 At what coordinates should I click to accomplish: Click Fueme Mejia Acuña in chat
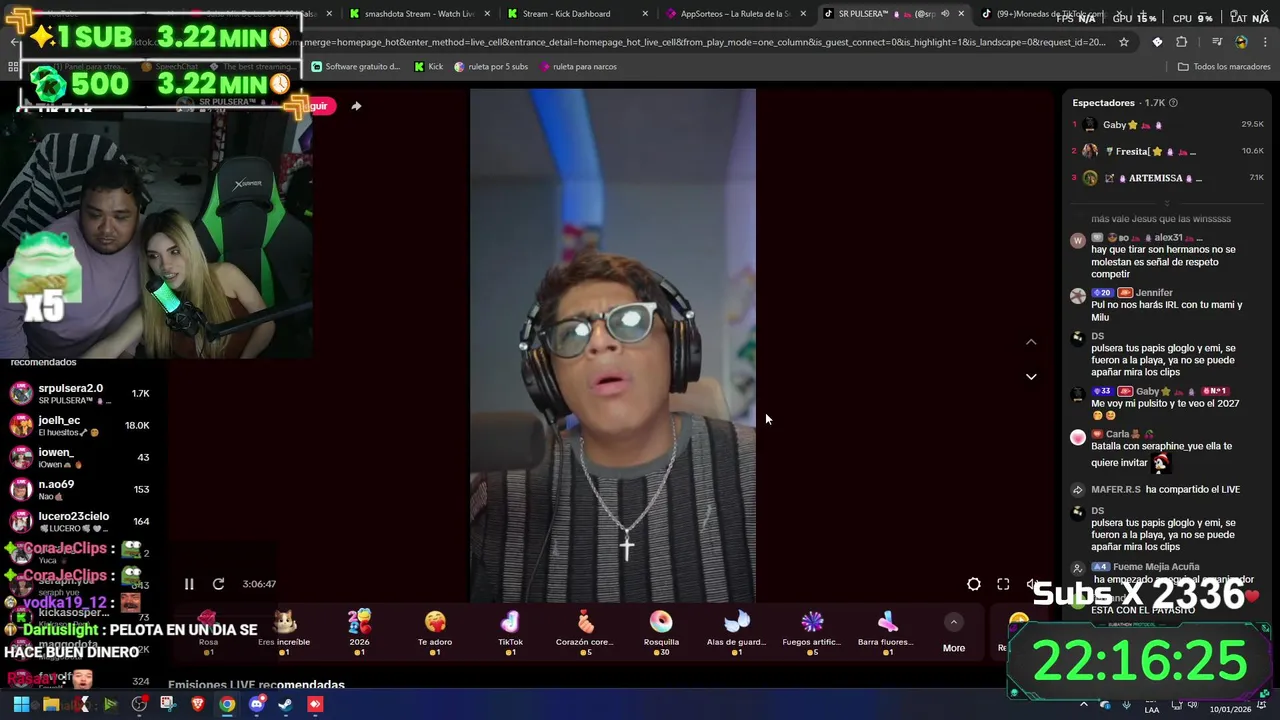(1155, 567)
